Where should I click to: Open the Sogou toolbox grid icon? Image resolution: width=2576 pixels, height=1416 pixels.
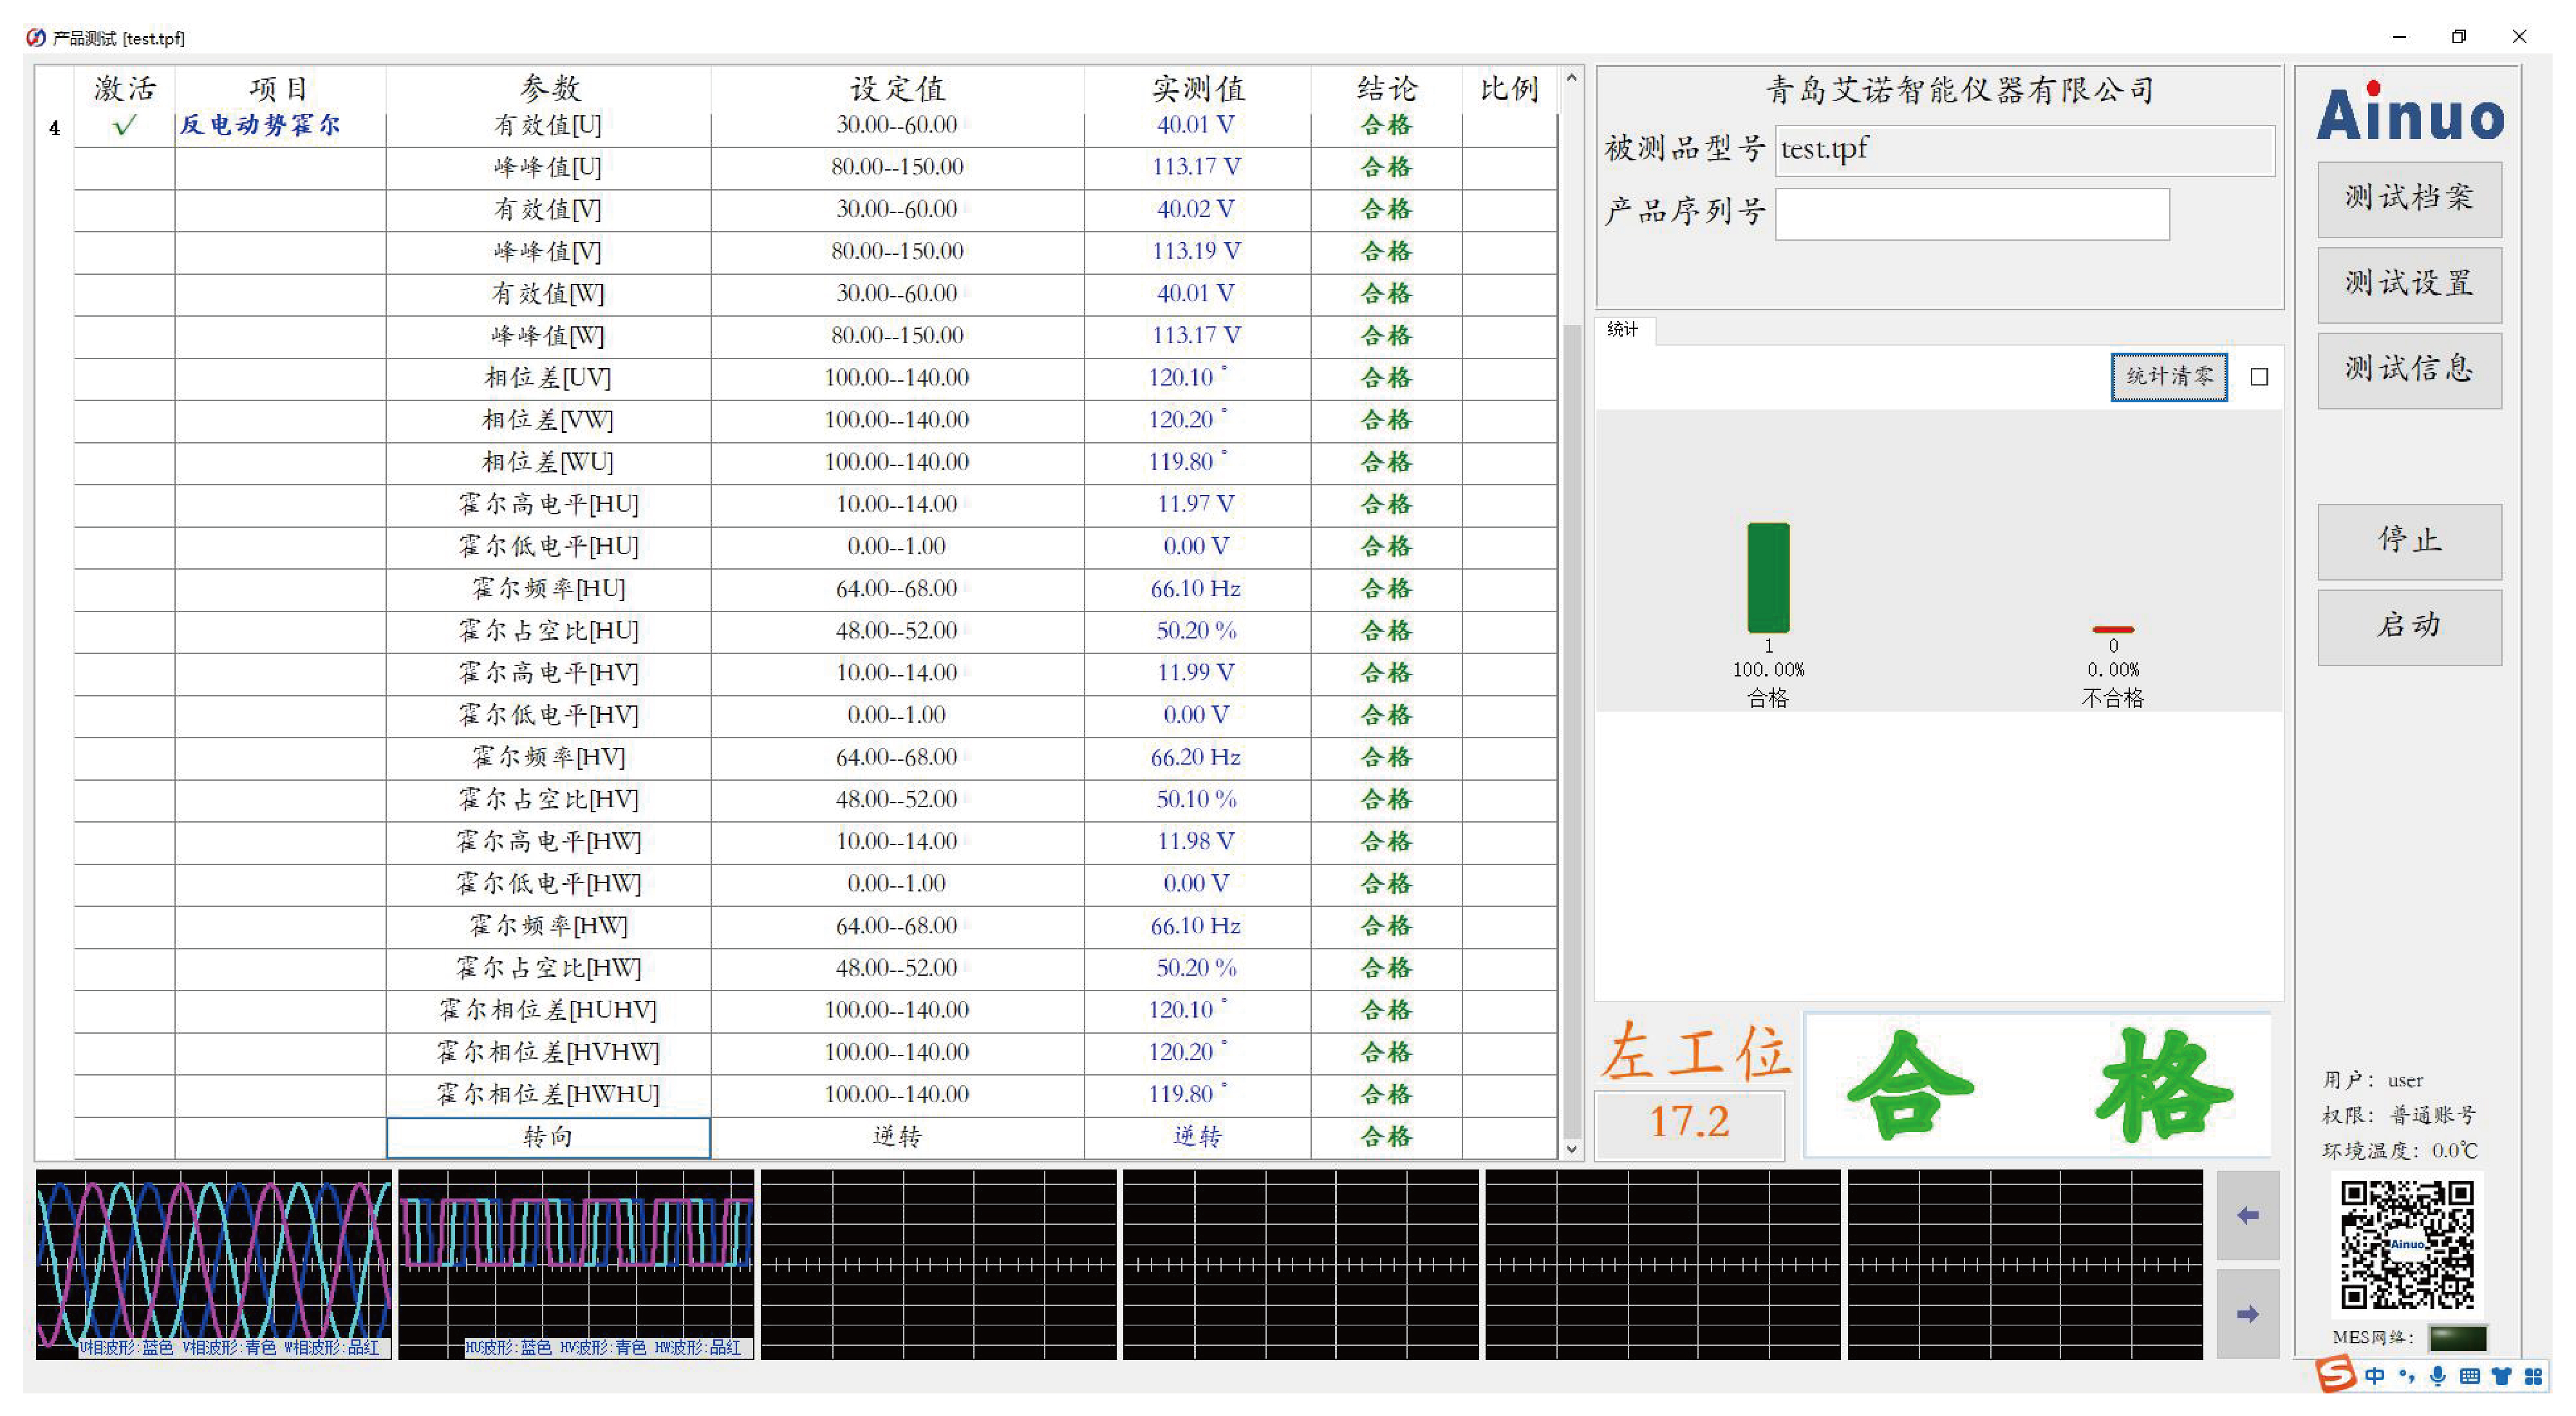click(x=2533, y=1377)
